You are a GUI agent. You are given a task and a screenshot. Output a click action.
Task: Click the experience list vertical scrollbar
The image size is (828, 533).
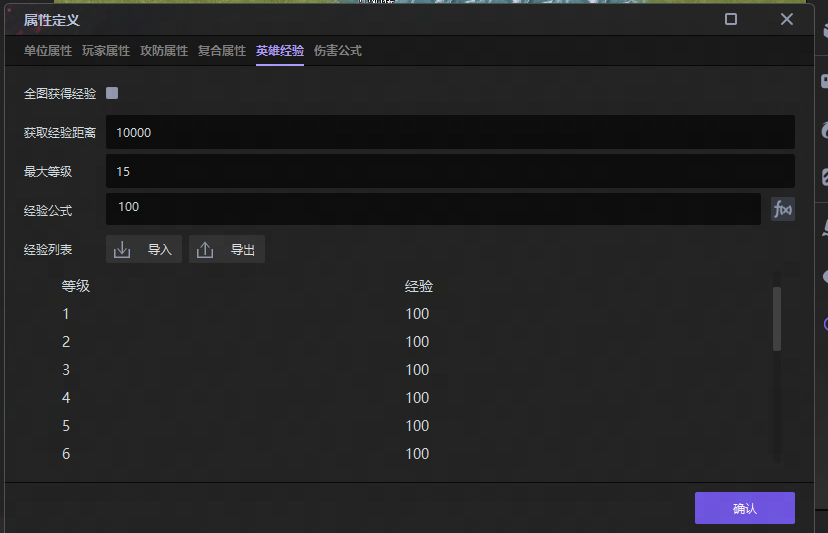777,320
